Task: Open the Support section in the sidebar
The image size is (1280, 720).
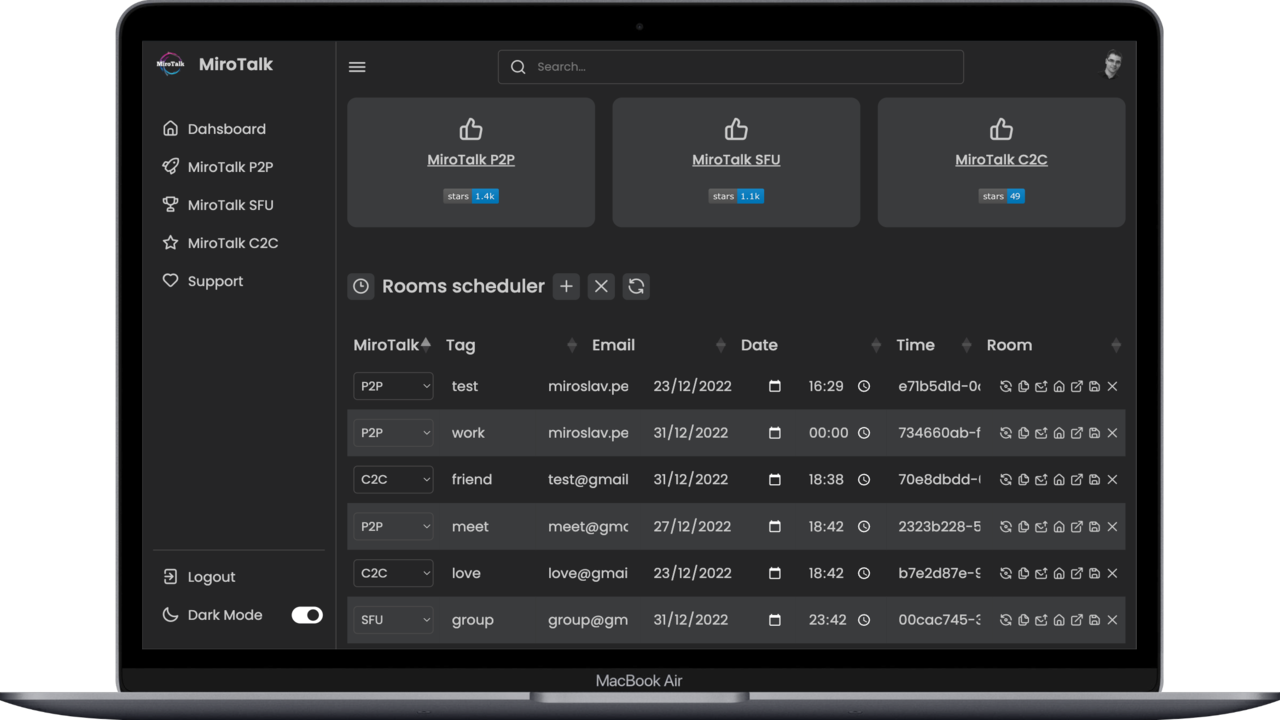Action: [x=215, y=281]
